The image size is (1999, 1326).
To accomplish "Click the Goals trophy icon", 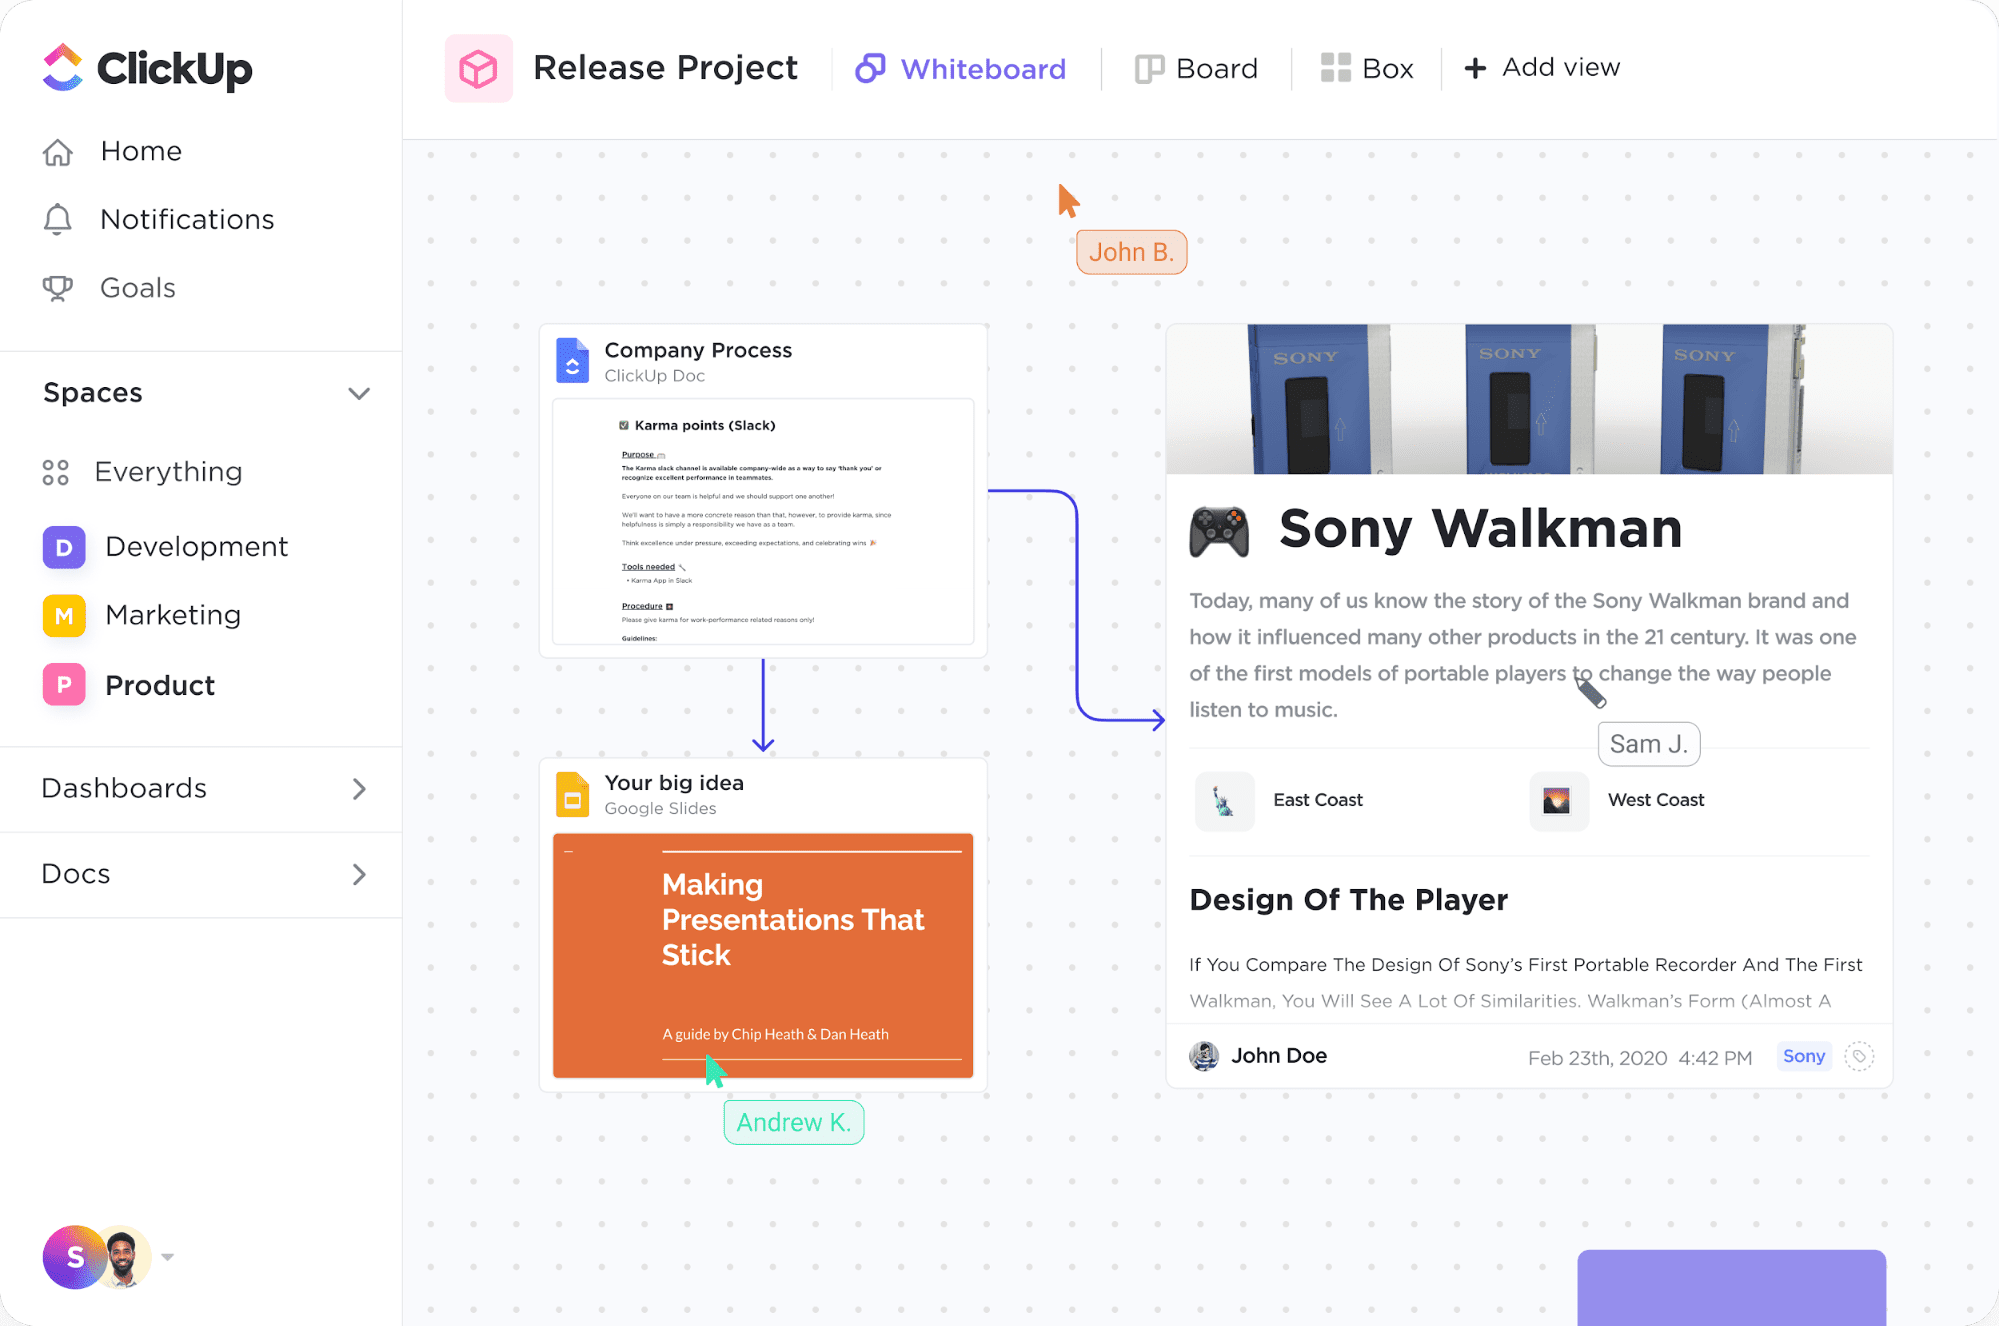I will coord(58,288).
